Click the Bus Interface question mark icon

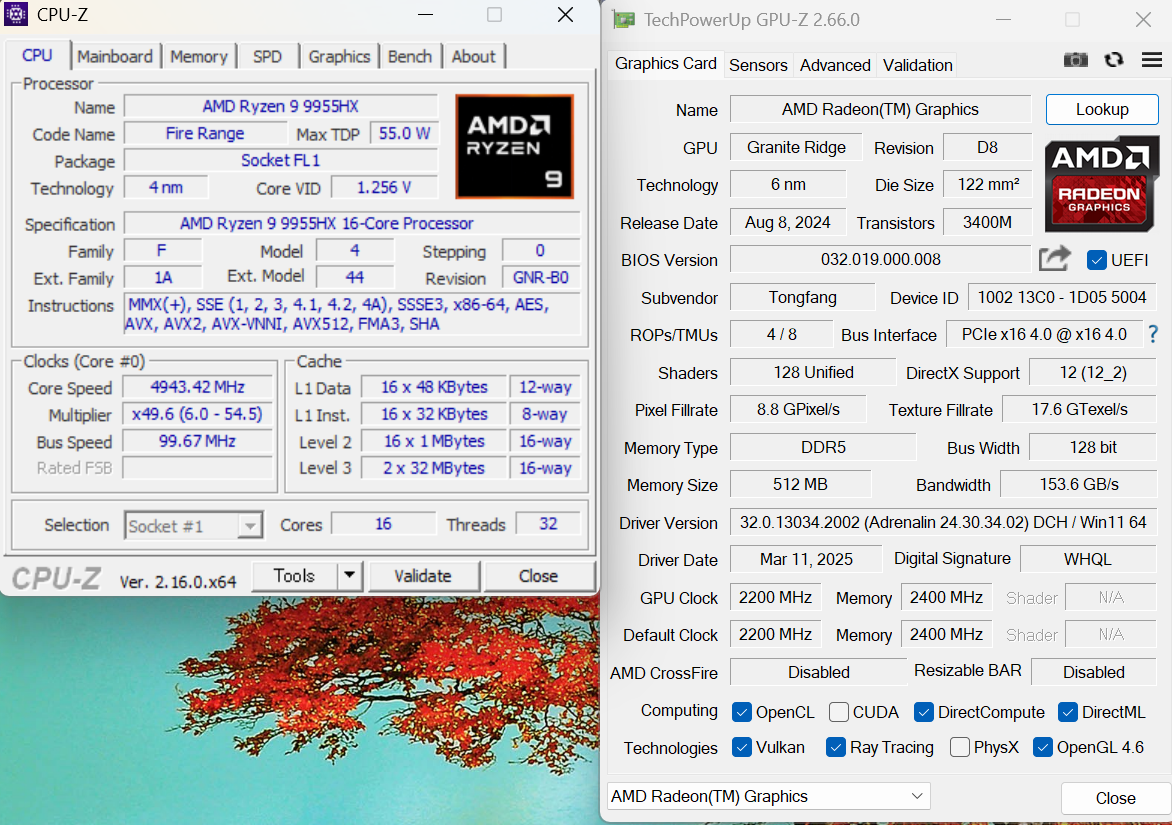click(1153, 334)
